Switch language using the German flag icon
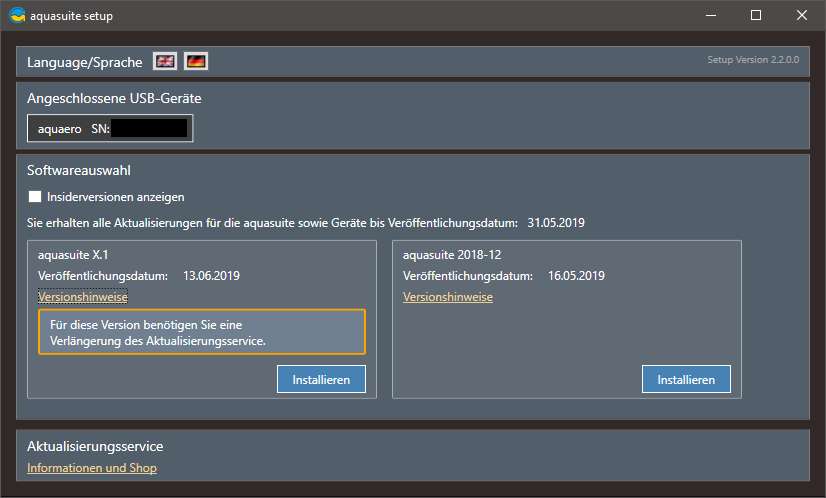Image resolution: width=826 pixels, height=498 pixels. coord(196,61)
